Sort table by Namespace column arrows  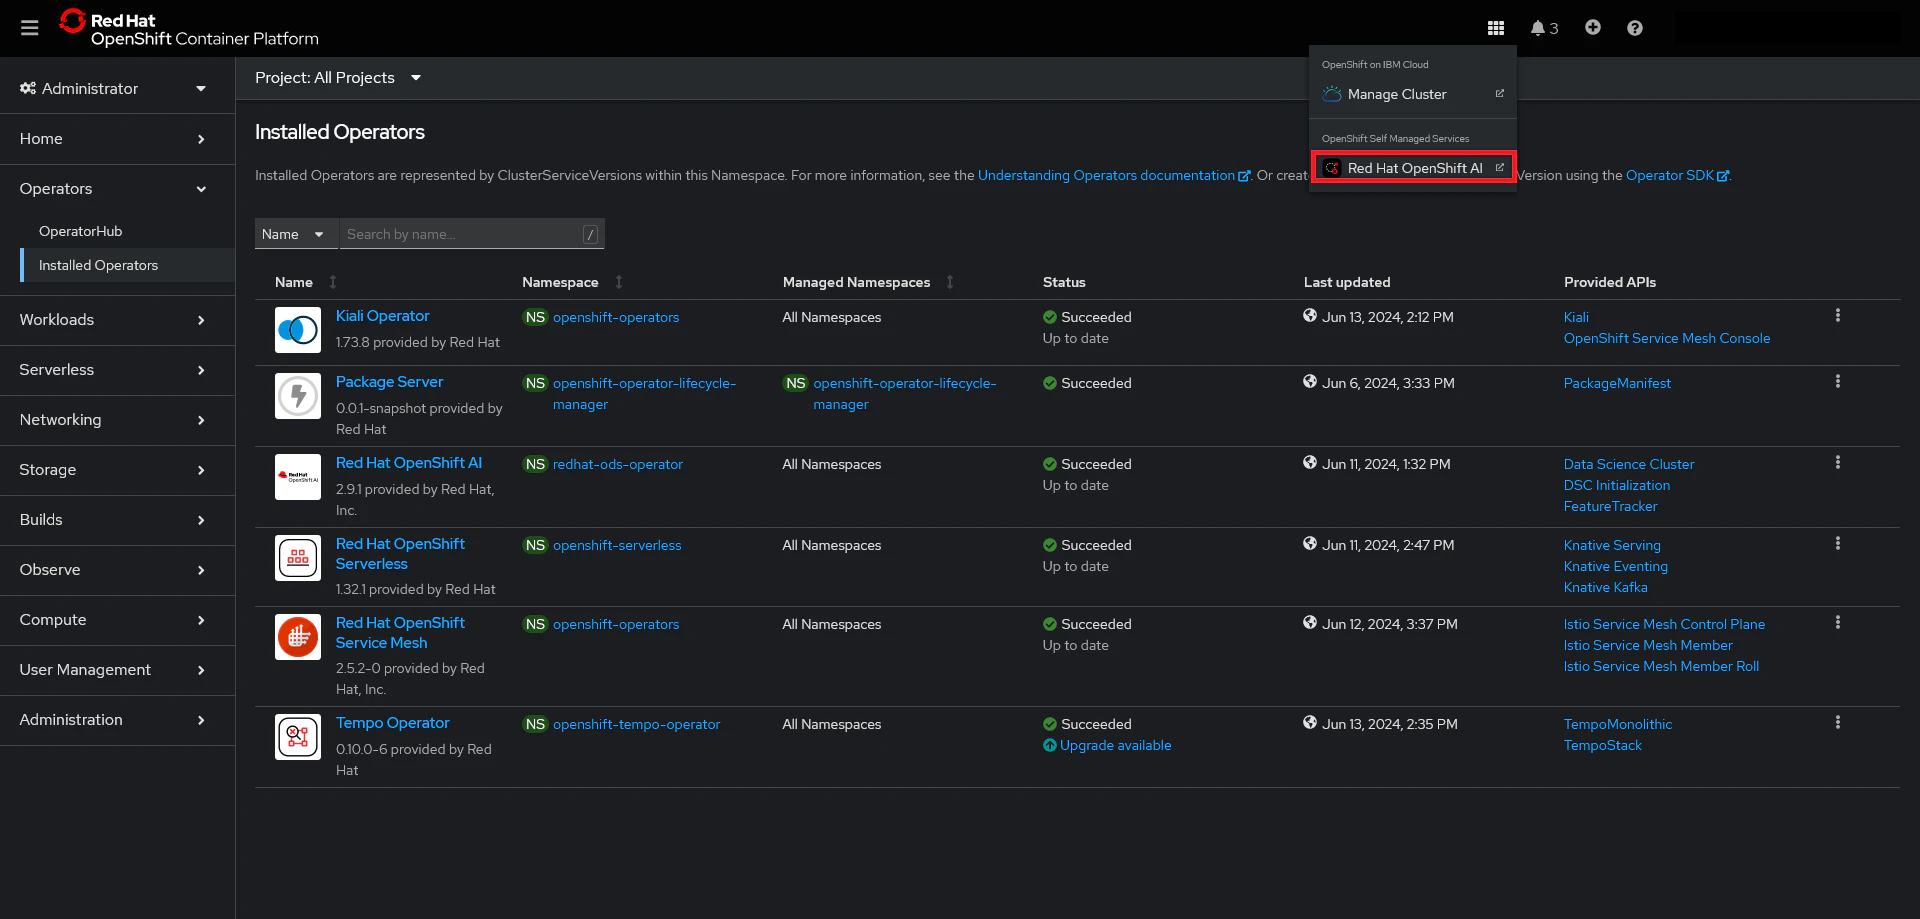619,282
